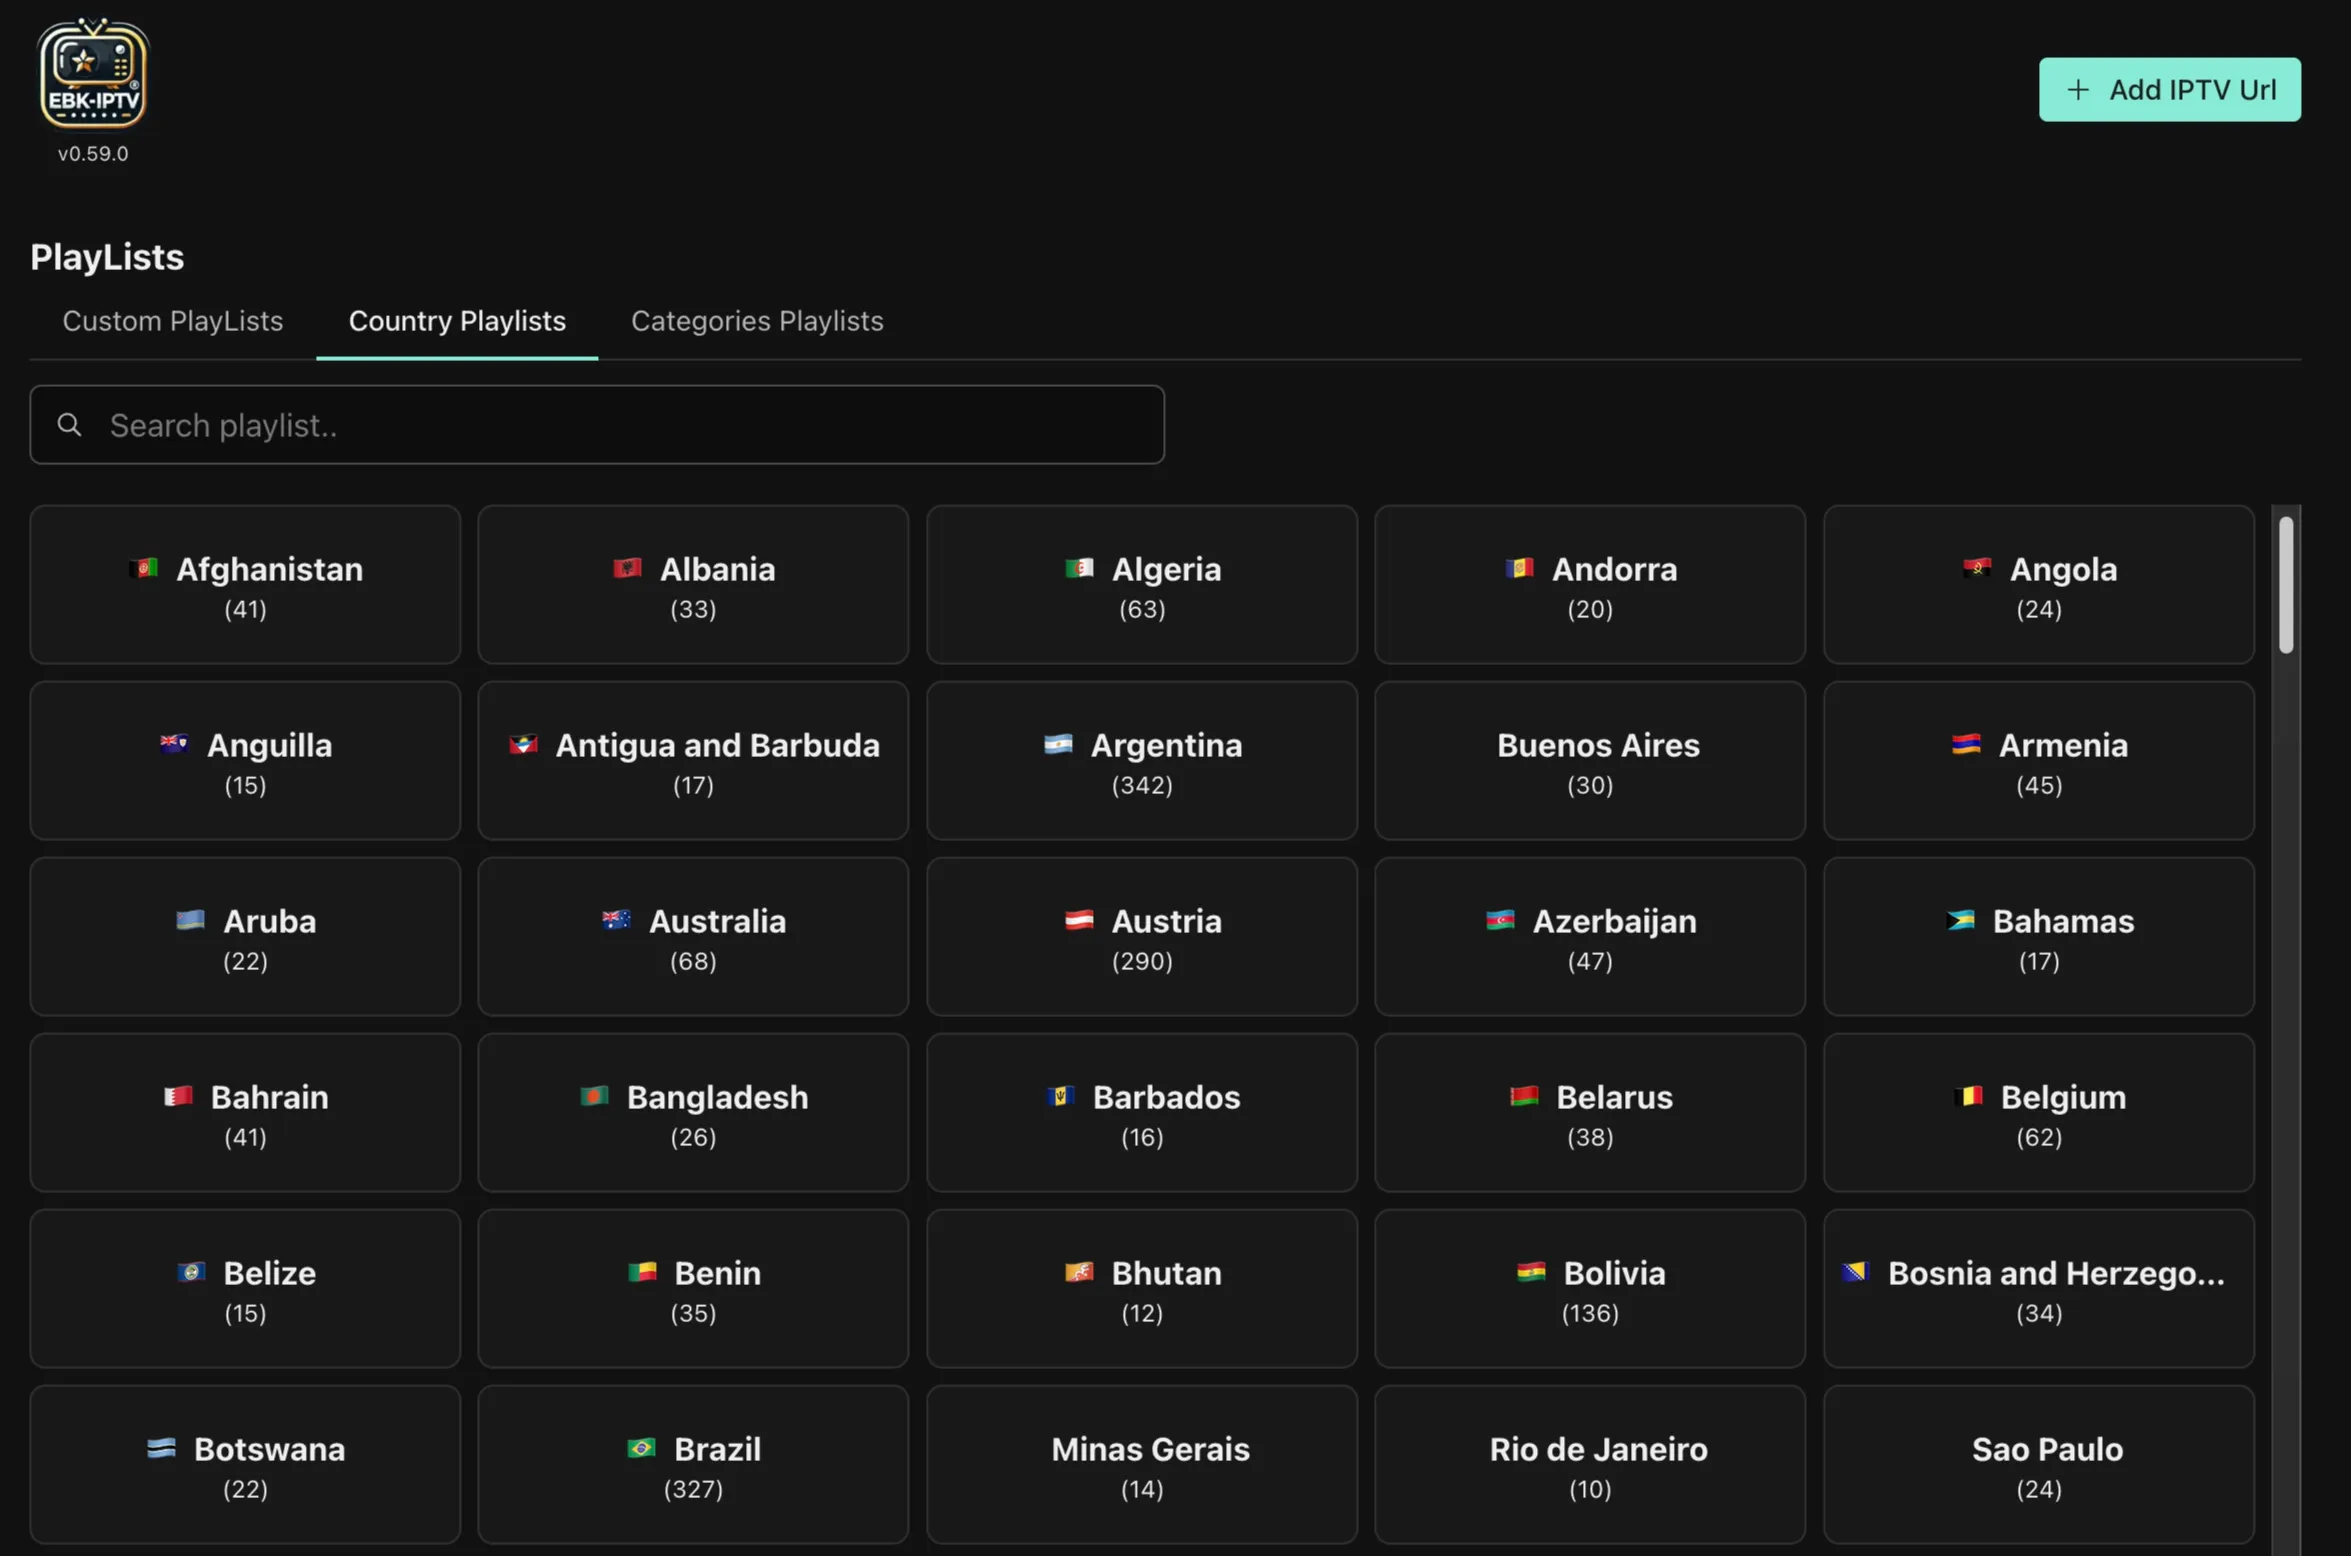Open the Rio de Janeiro playlist
The height and width of the screenshot is (1556, 2351).
pos(1590,1465)
